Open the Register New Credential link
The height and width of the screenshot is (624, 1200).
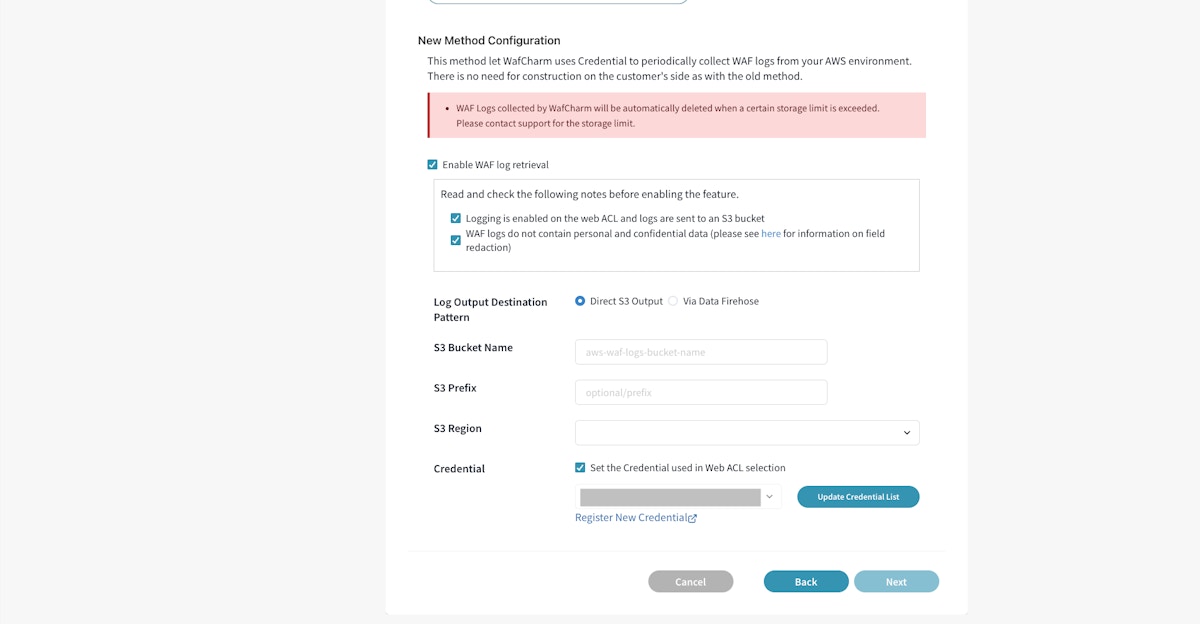[631, 518]
